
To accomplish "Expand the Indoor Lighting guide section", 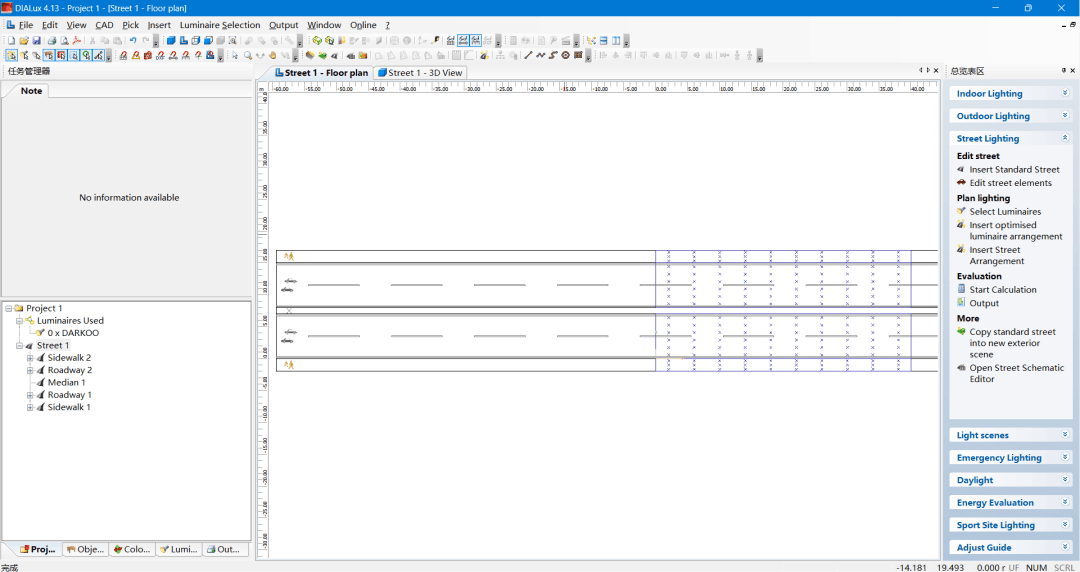I will click(1065, 93).
